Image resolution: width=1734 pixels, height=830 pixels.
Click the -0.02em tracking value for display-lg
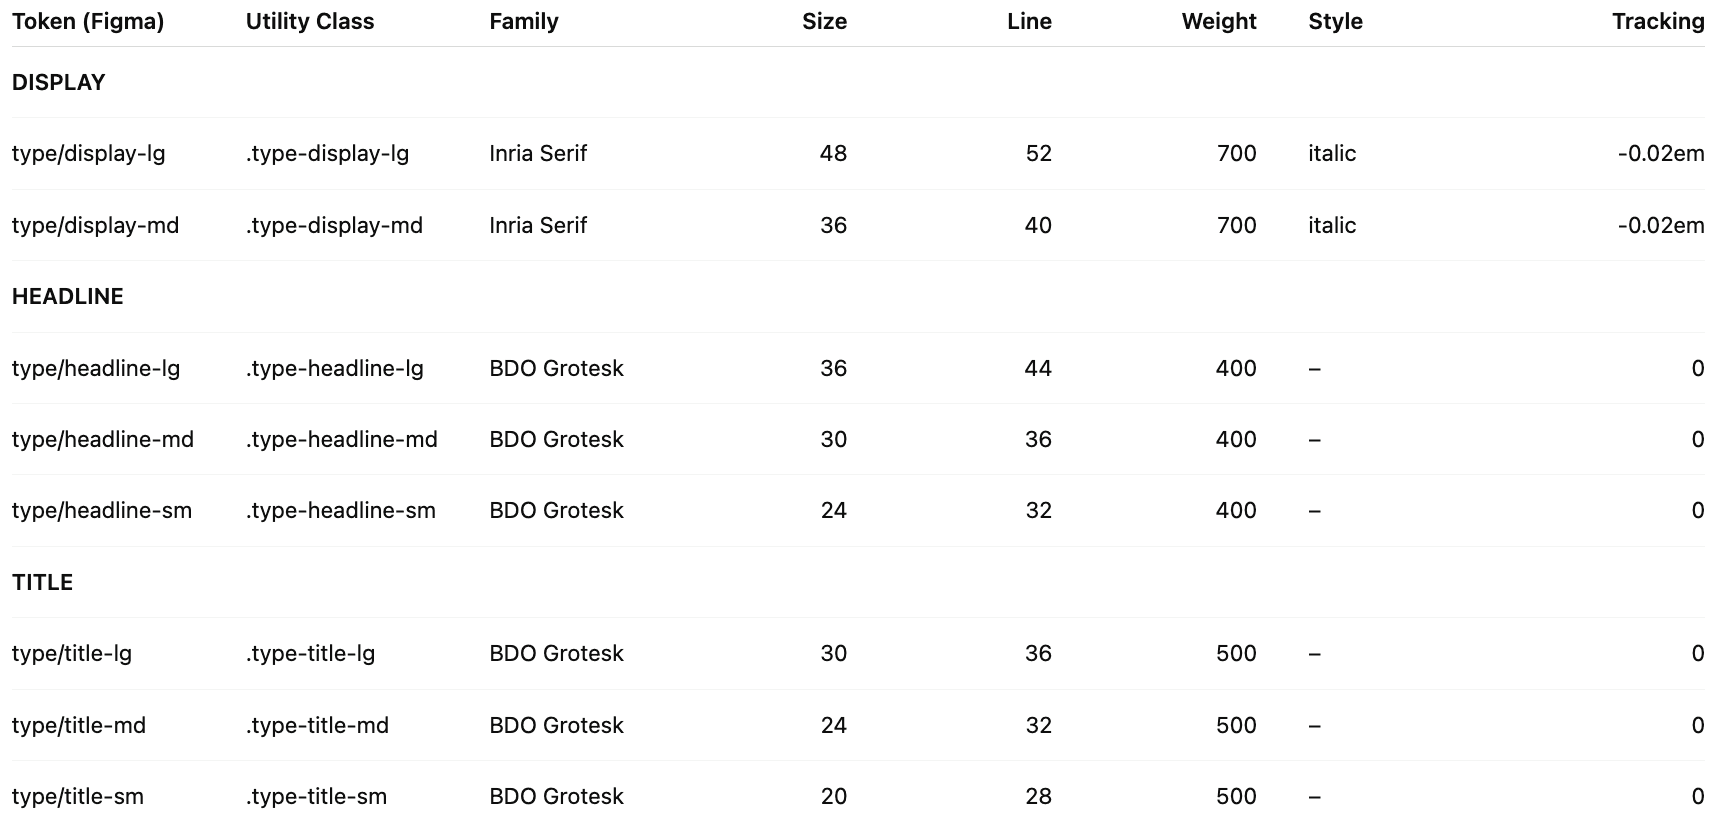pos(1661,154)
